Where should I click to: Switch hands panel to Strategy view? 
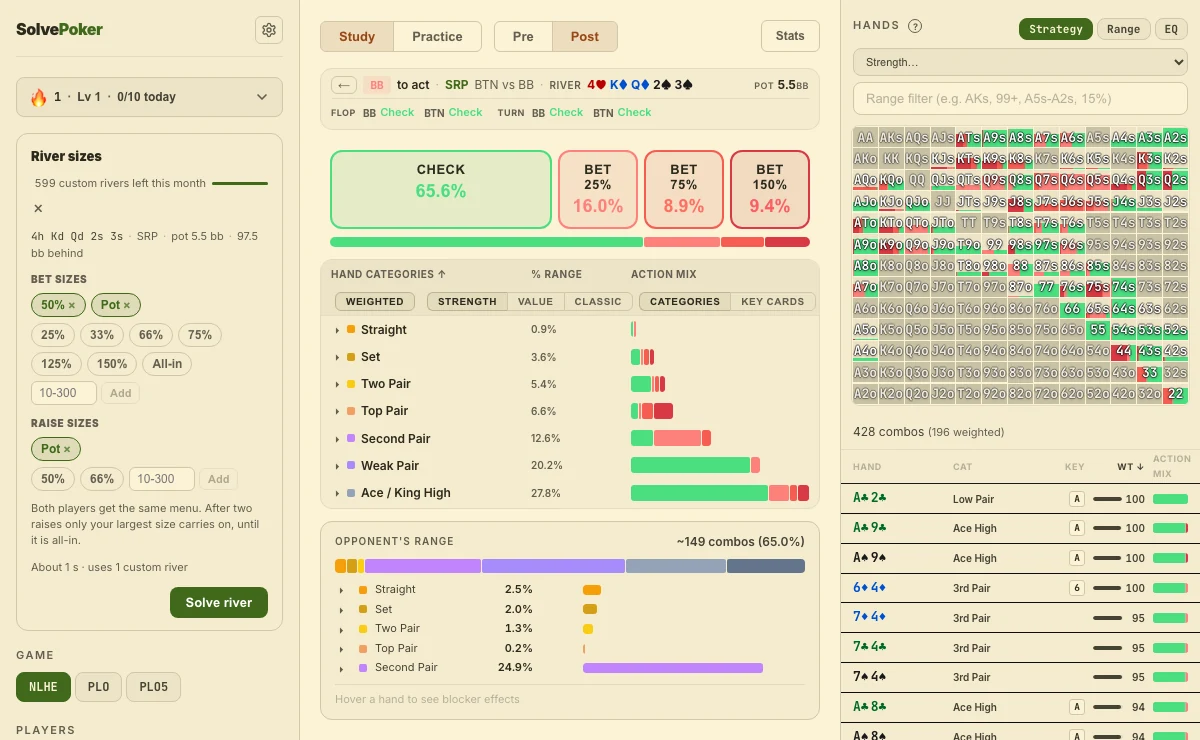pos(1056,29)
